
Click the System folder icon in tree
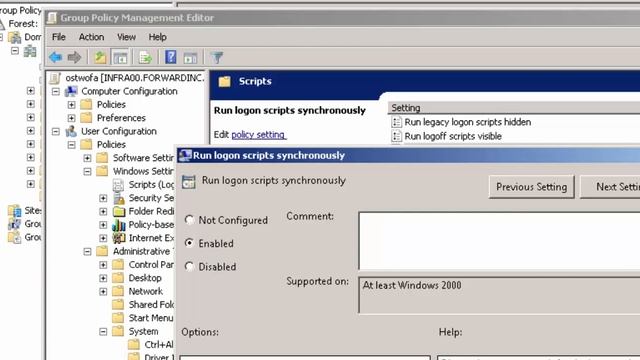click(x=118, y=331)
